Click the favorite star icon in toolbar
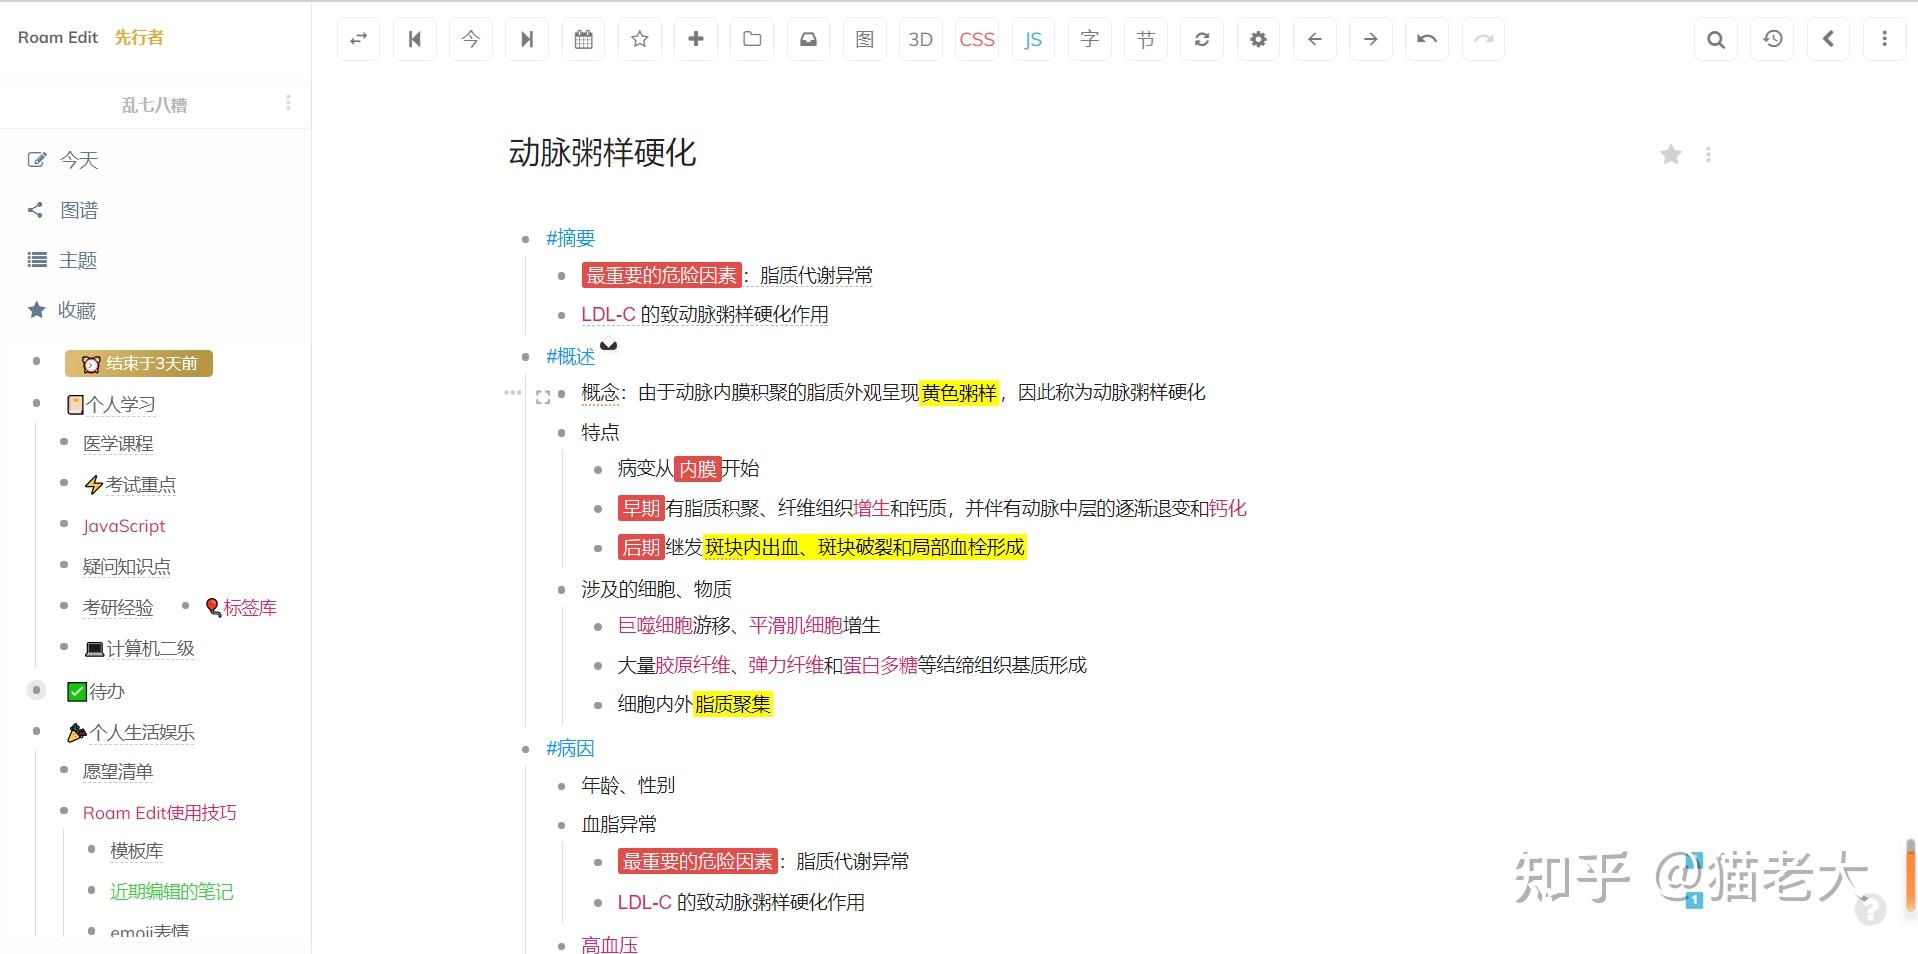 (639, 39)
